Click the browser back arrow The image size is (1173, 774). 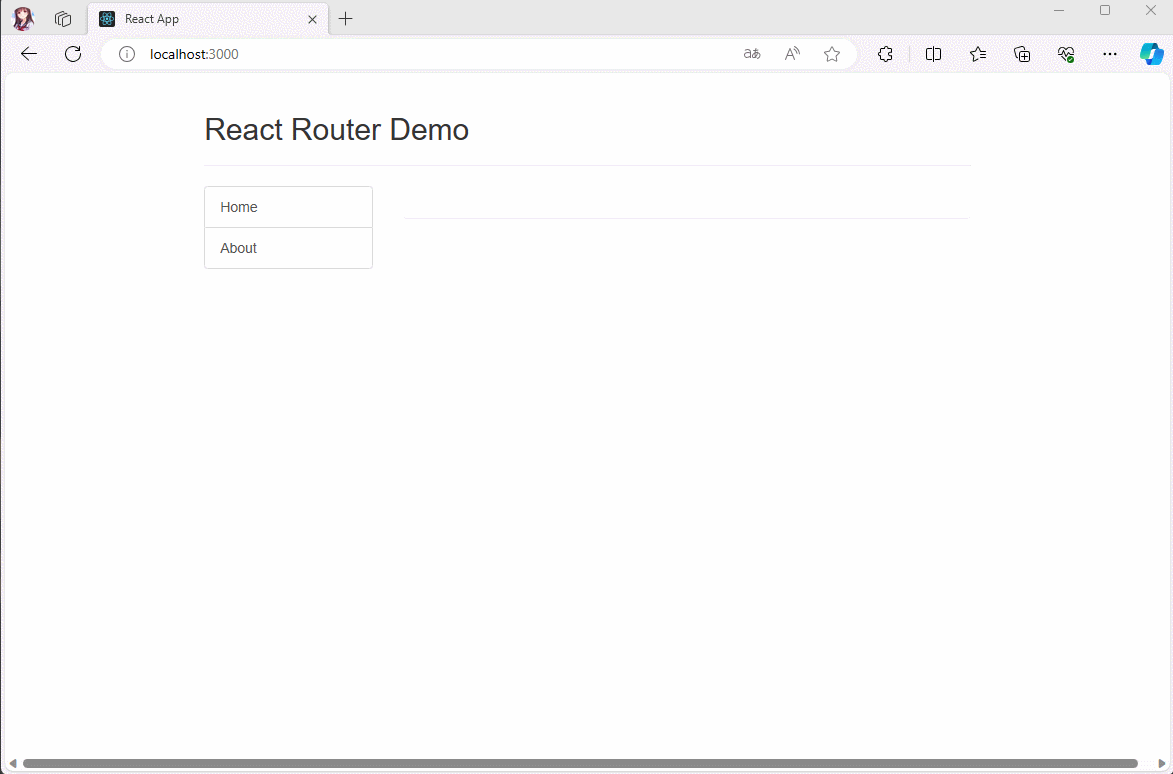[x=29, y=54]
